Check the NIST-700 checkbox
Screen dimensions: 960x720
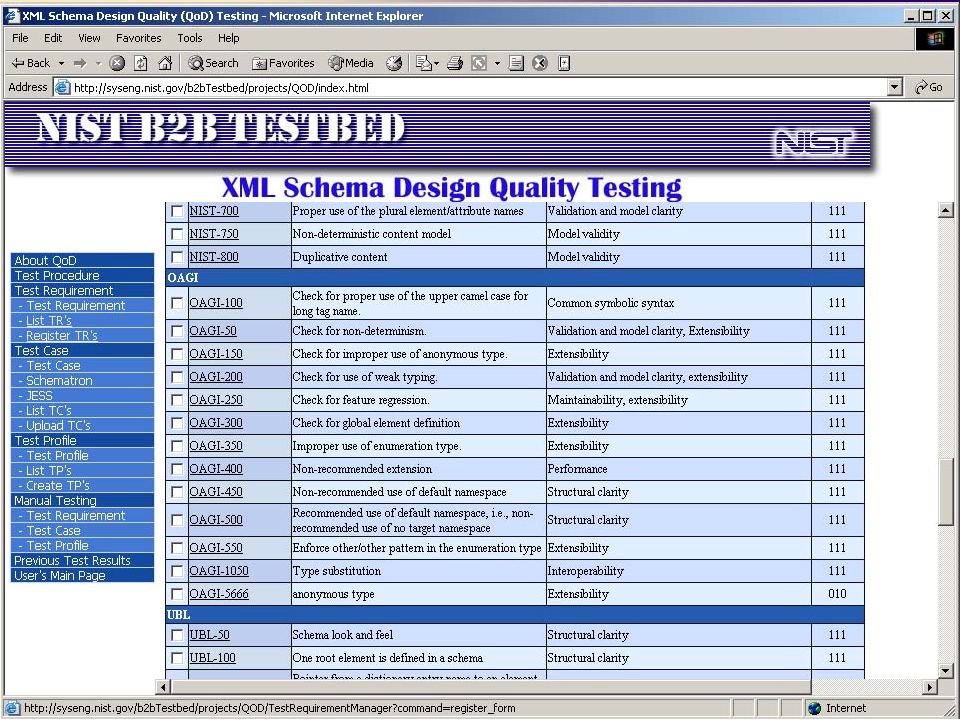coord(177,211)
